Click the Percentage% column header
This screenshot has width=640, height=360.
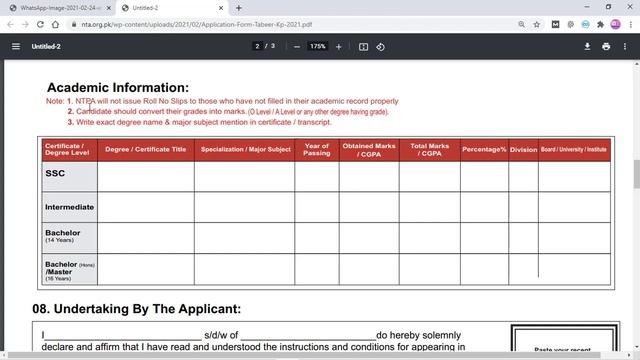pos(484,149)
